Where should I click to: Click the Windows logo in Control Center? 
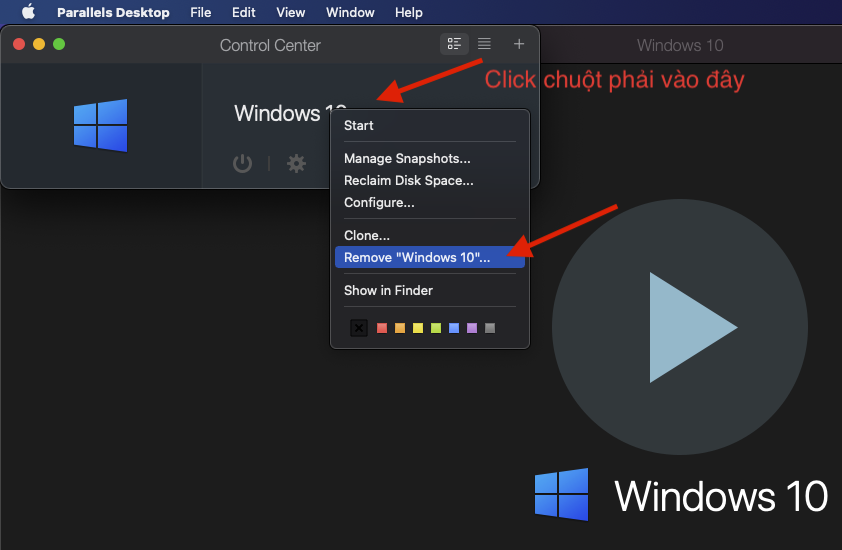[101, 126]
